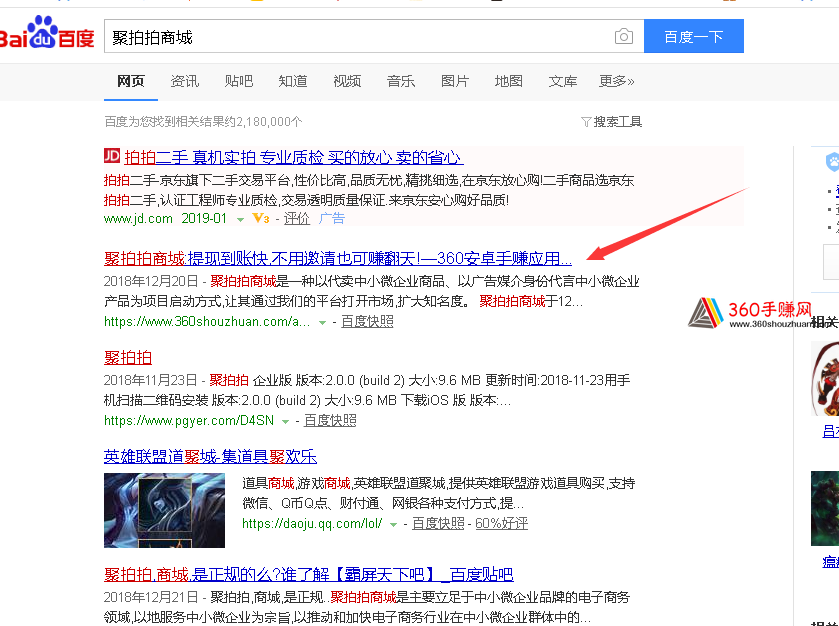Click the 60%好评 rating link

point(501,523)
